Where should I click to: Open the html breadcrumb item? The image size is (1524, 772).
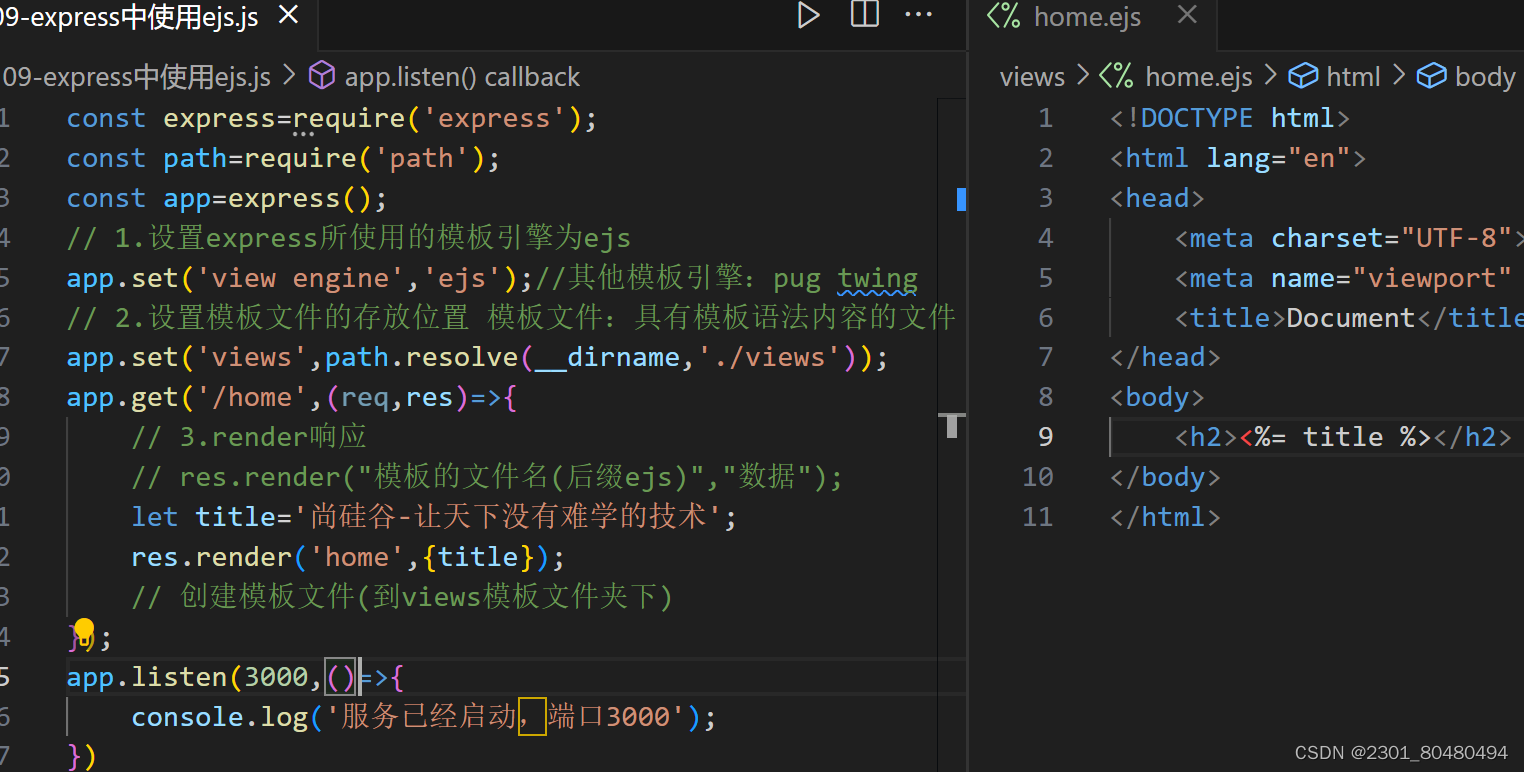click(1353, 77)
